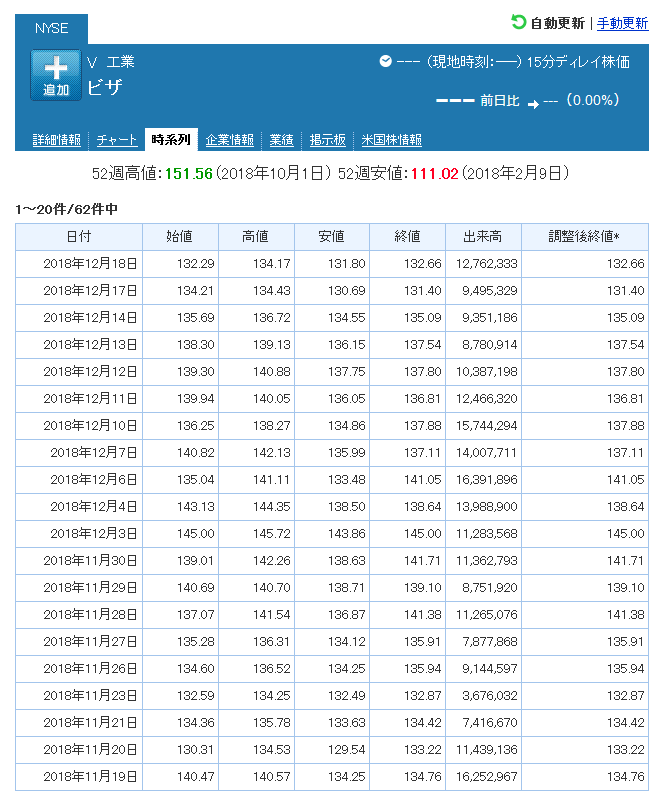The height and width of the screenshot is (806, 666).
Task: Click the 安値 column header
Action: [x=331, y=236]
